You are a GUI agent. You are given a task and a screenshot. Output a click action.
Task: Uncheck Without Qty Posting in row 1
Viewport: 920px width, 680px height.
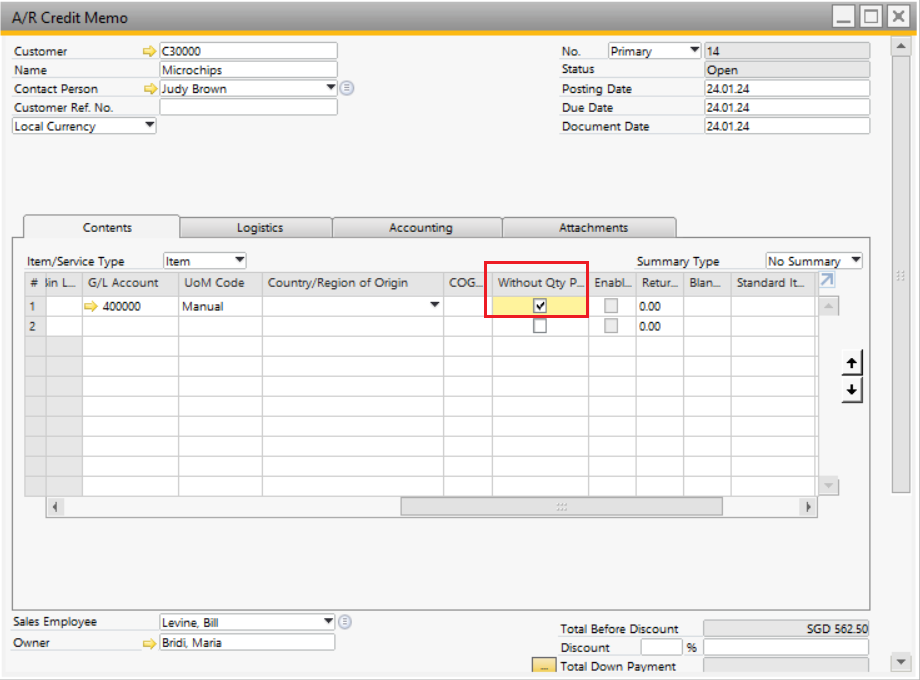click(540, 306)
